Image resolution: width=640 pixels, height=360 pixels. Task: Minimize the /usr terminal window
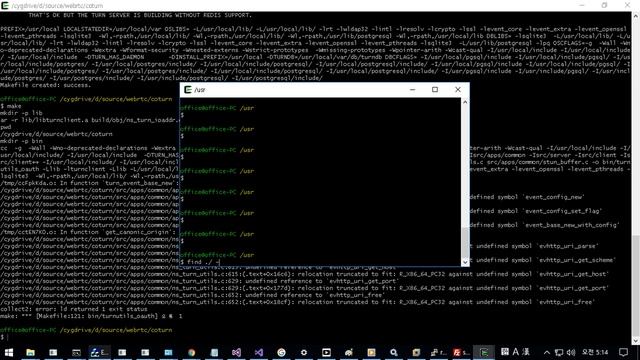412,90
